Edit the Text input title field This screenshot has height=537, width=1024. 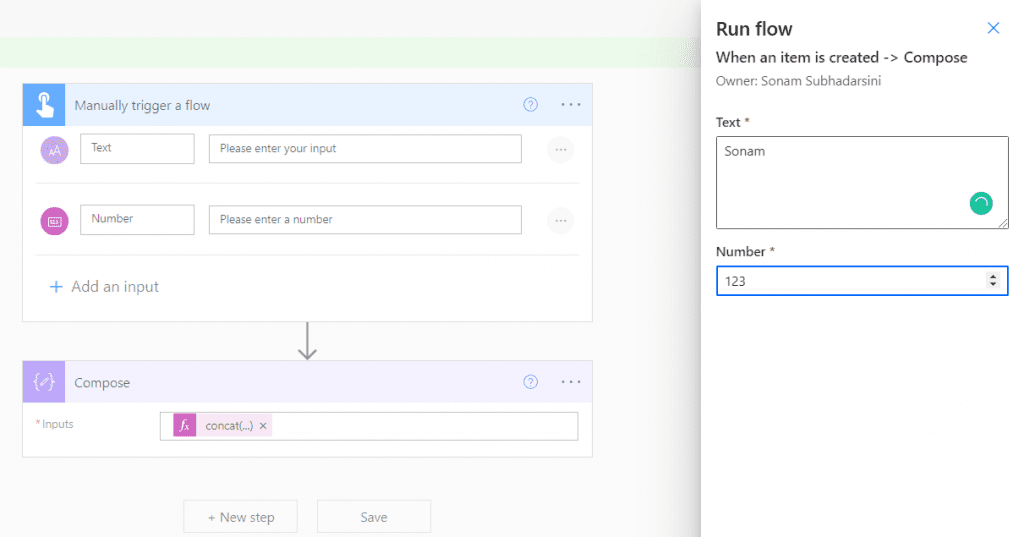tap(137, 148)
